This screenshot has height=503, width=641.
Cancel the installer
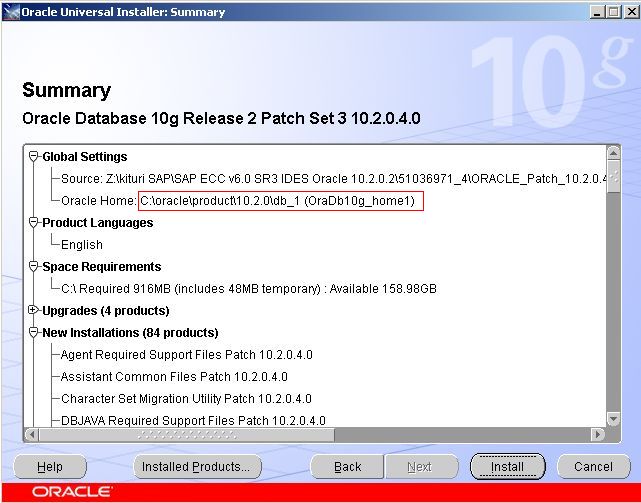[594, 467]
